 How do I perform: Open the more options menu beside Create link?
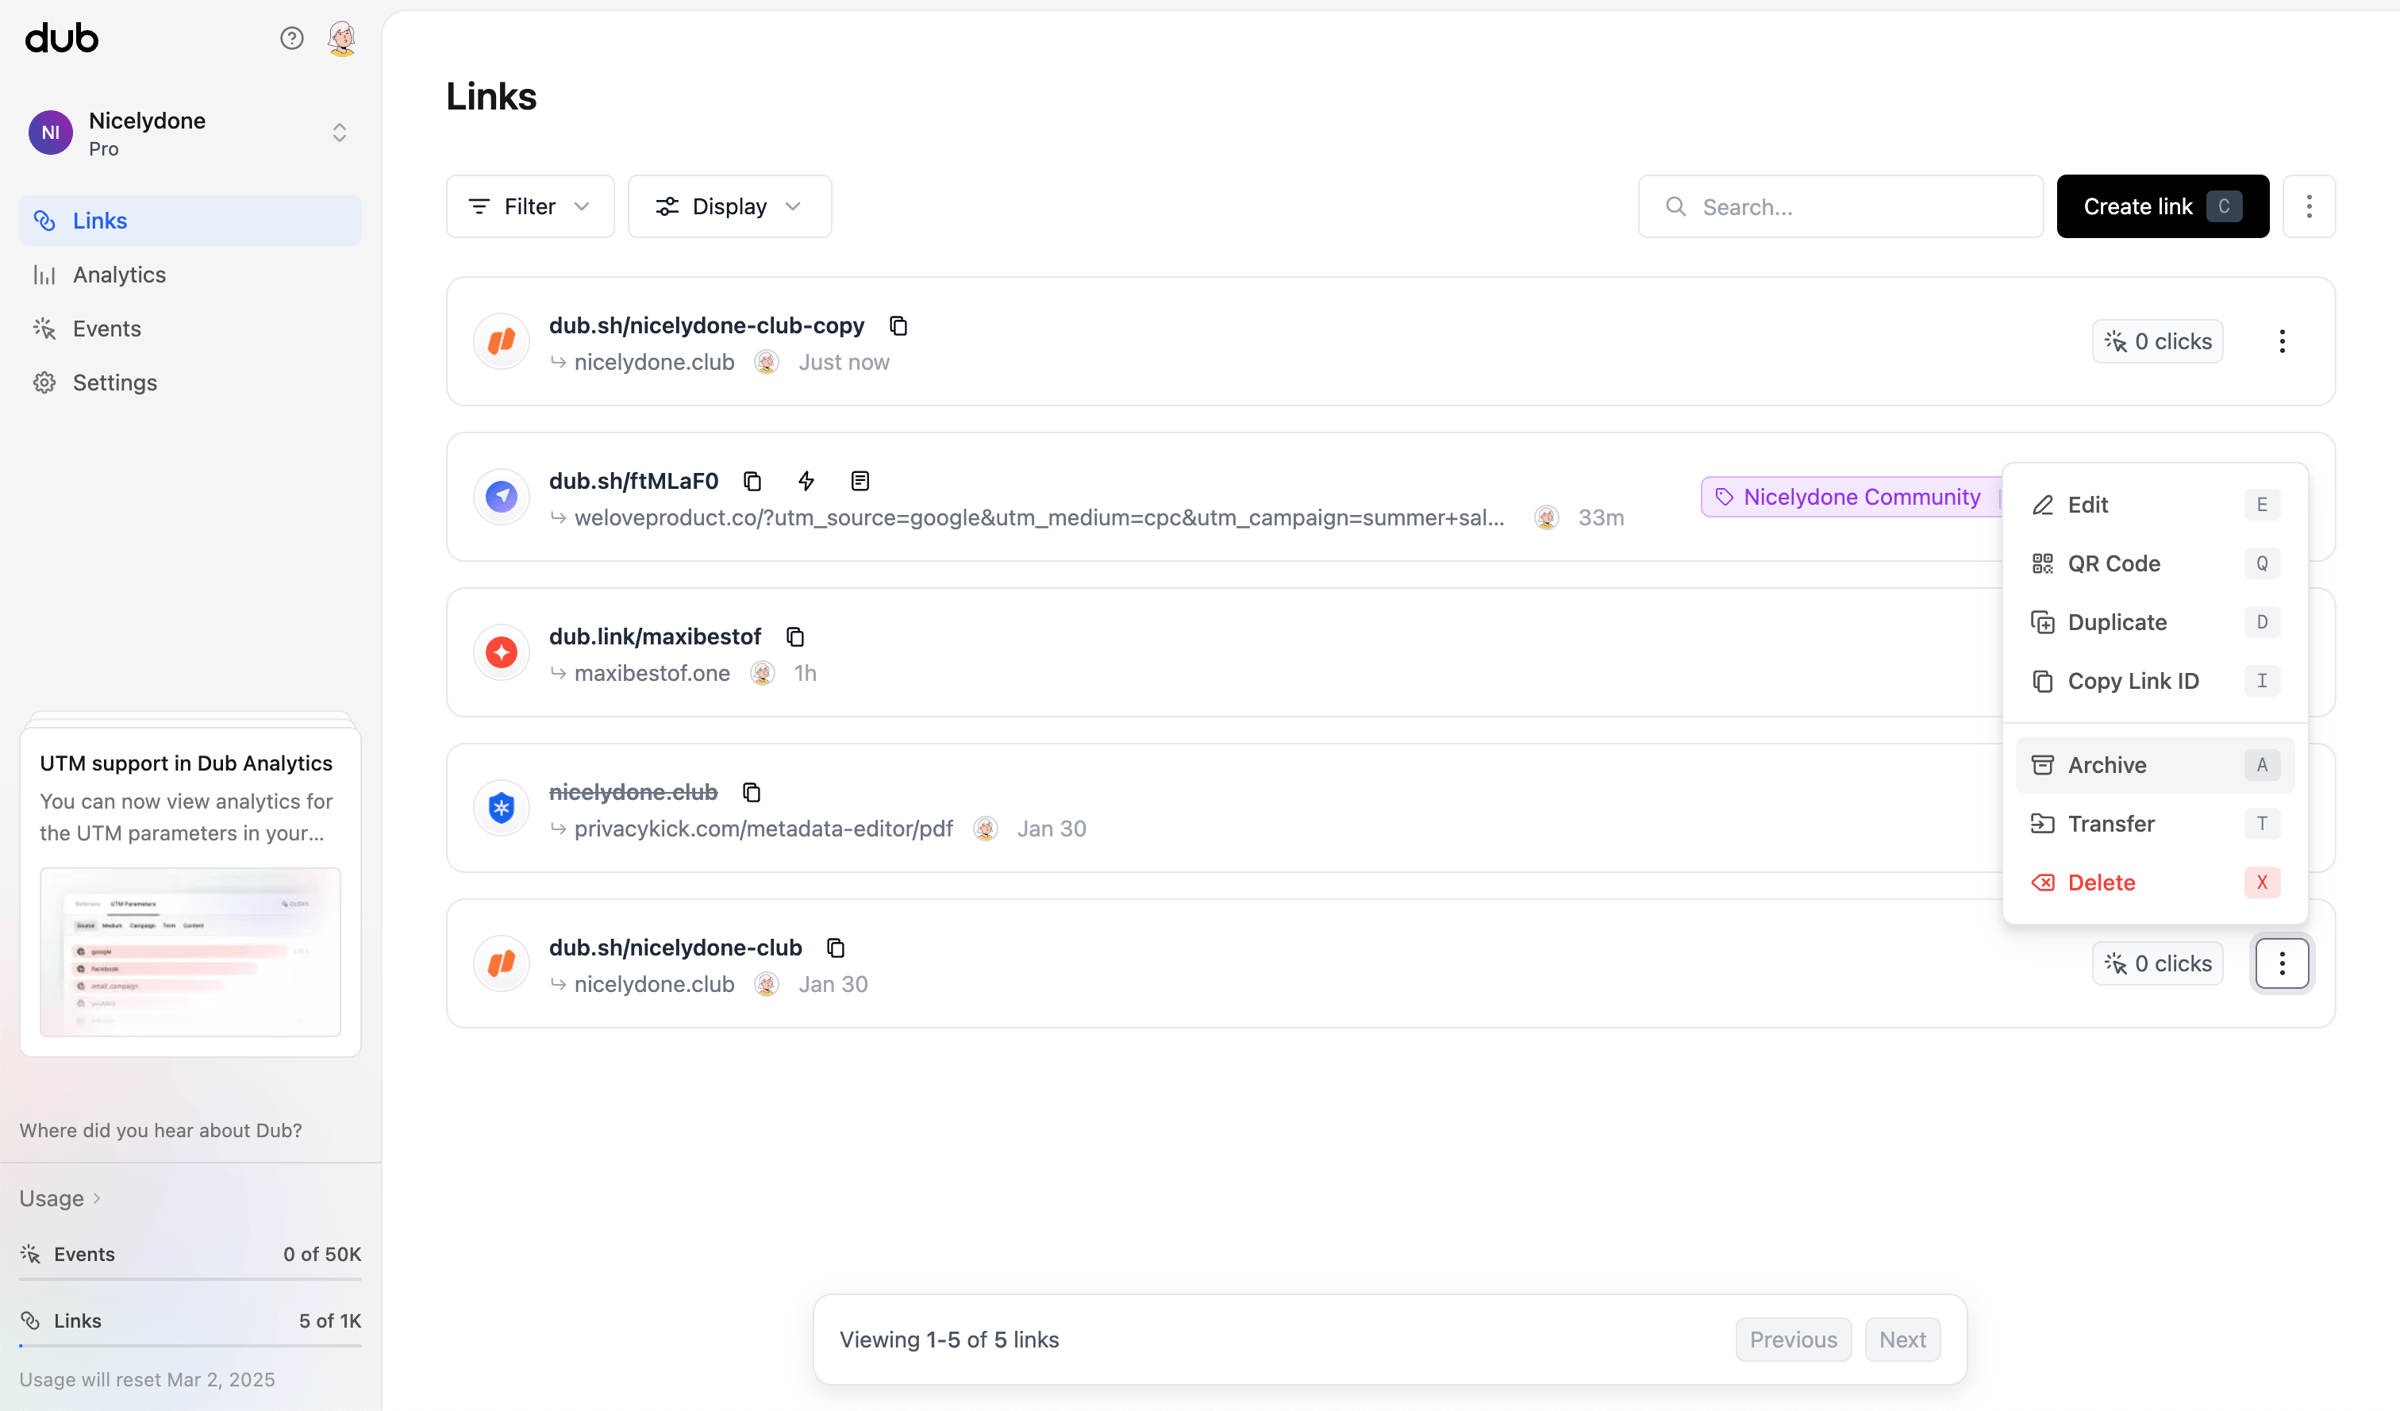tap(2309, 206)
